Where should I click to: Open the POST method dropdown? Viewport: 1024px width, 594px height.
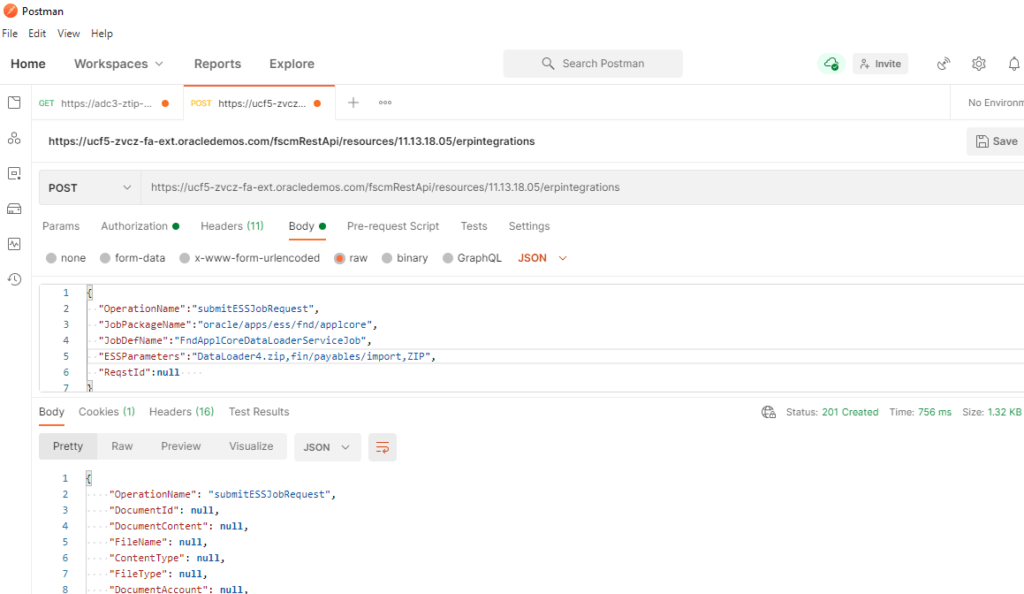pyautogui.click(x=89, y=188)
